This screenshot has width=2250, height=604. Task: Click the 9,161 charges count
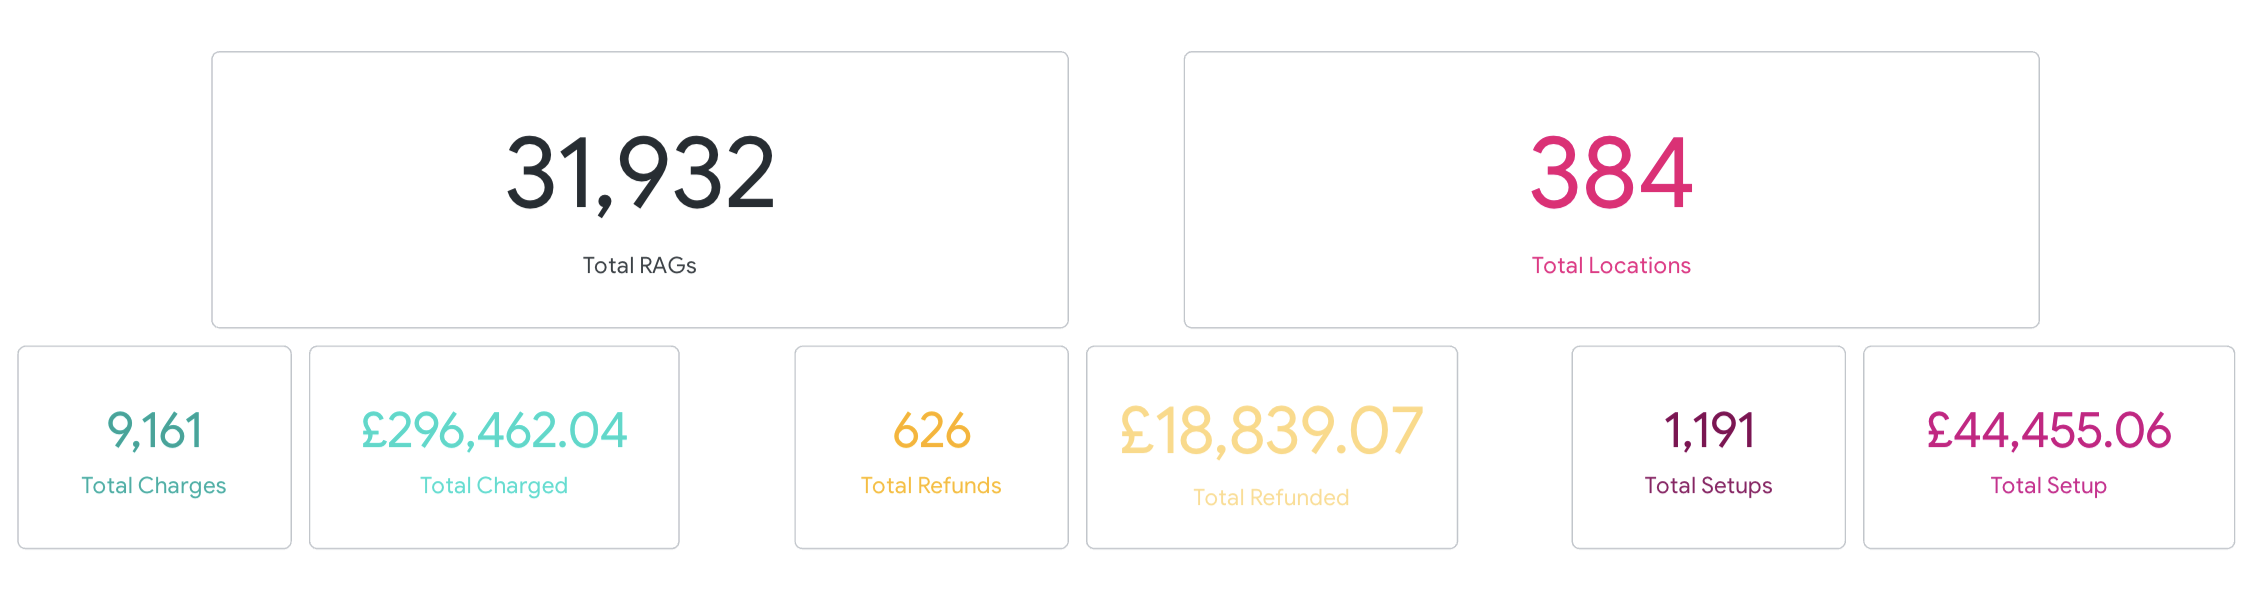154,431
